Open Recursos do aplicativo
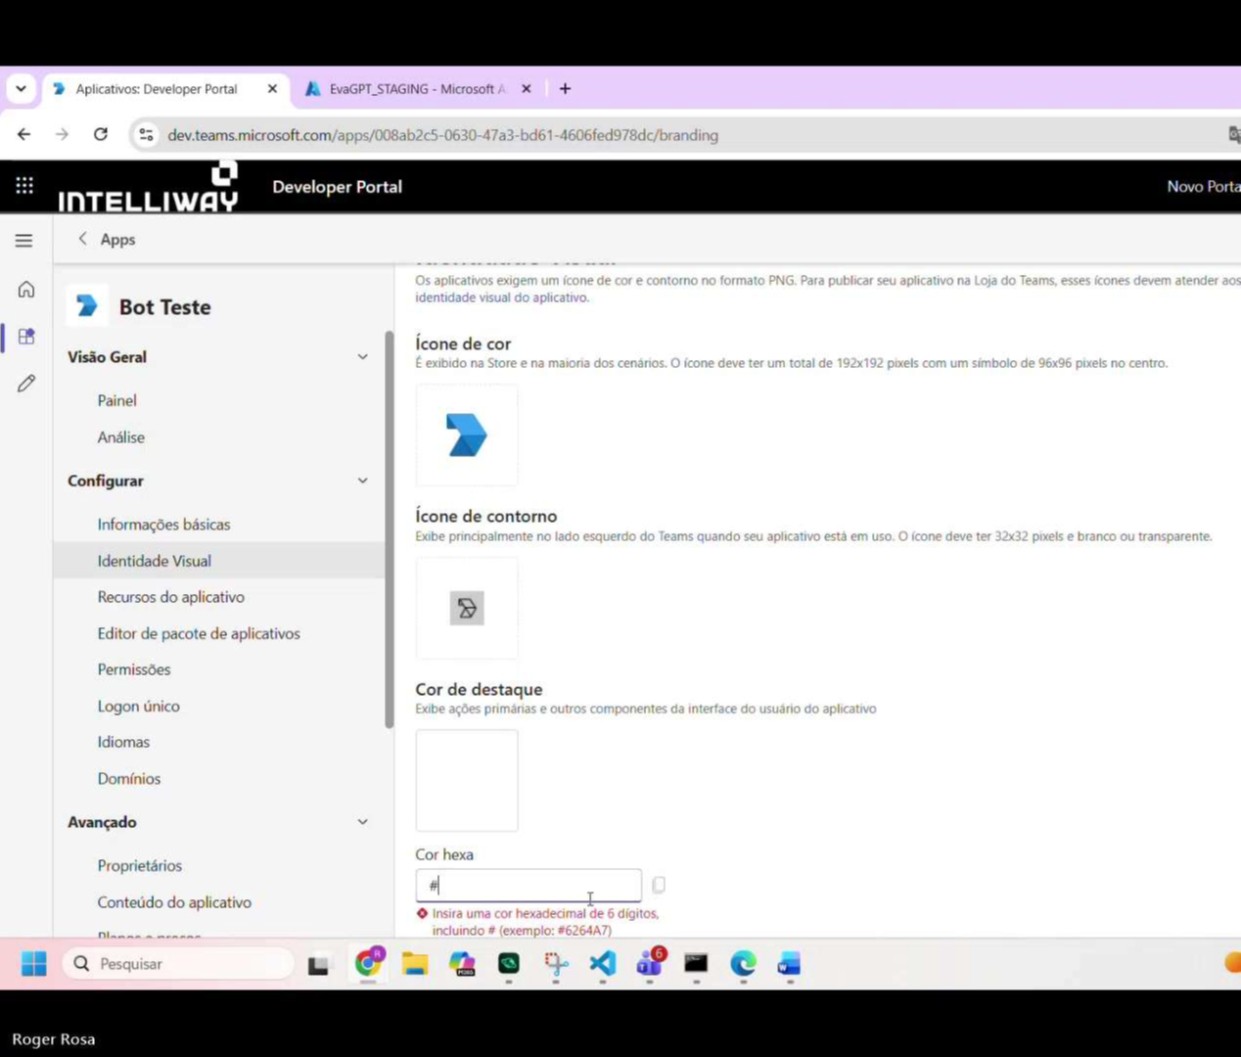The width and height of the screenshot is (1241, 1058). 171,597
